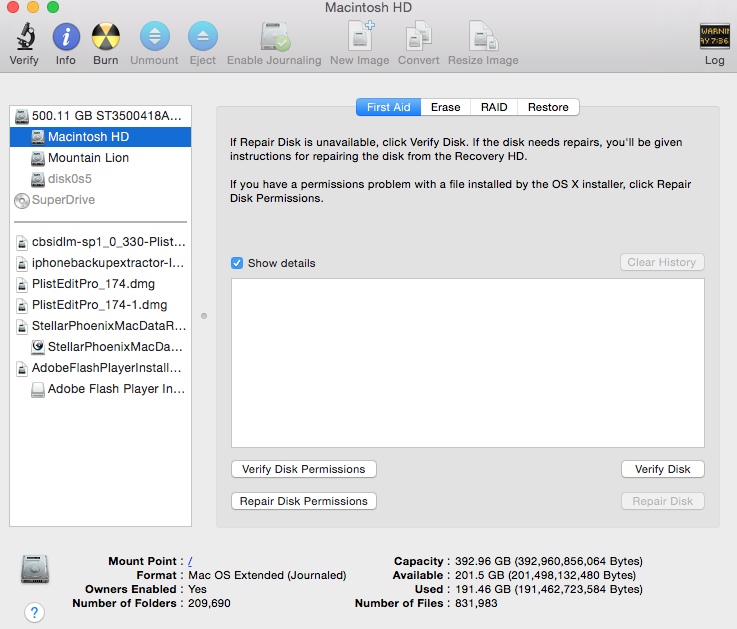Click the Clear History button
This screenshot has height=629, width=737.
[x=662, y=262]
